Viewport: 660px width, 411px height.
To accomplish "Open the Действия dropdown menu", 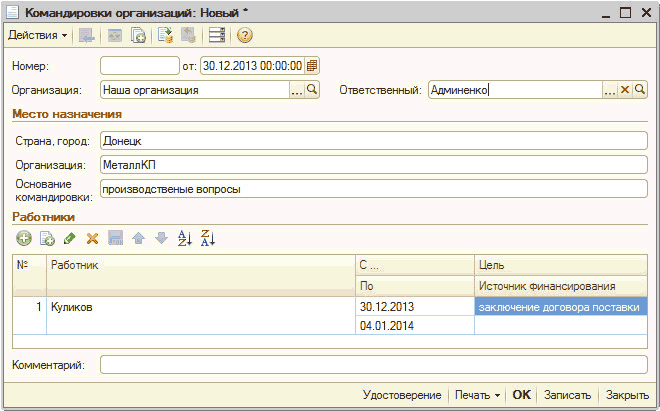I will tap(38, 36).
